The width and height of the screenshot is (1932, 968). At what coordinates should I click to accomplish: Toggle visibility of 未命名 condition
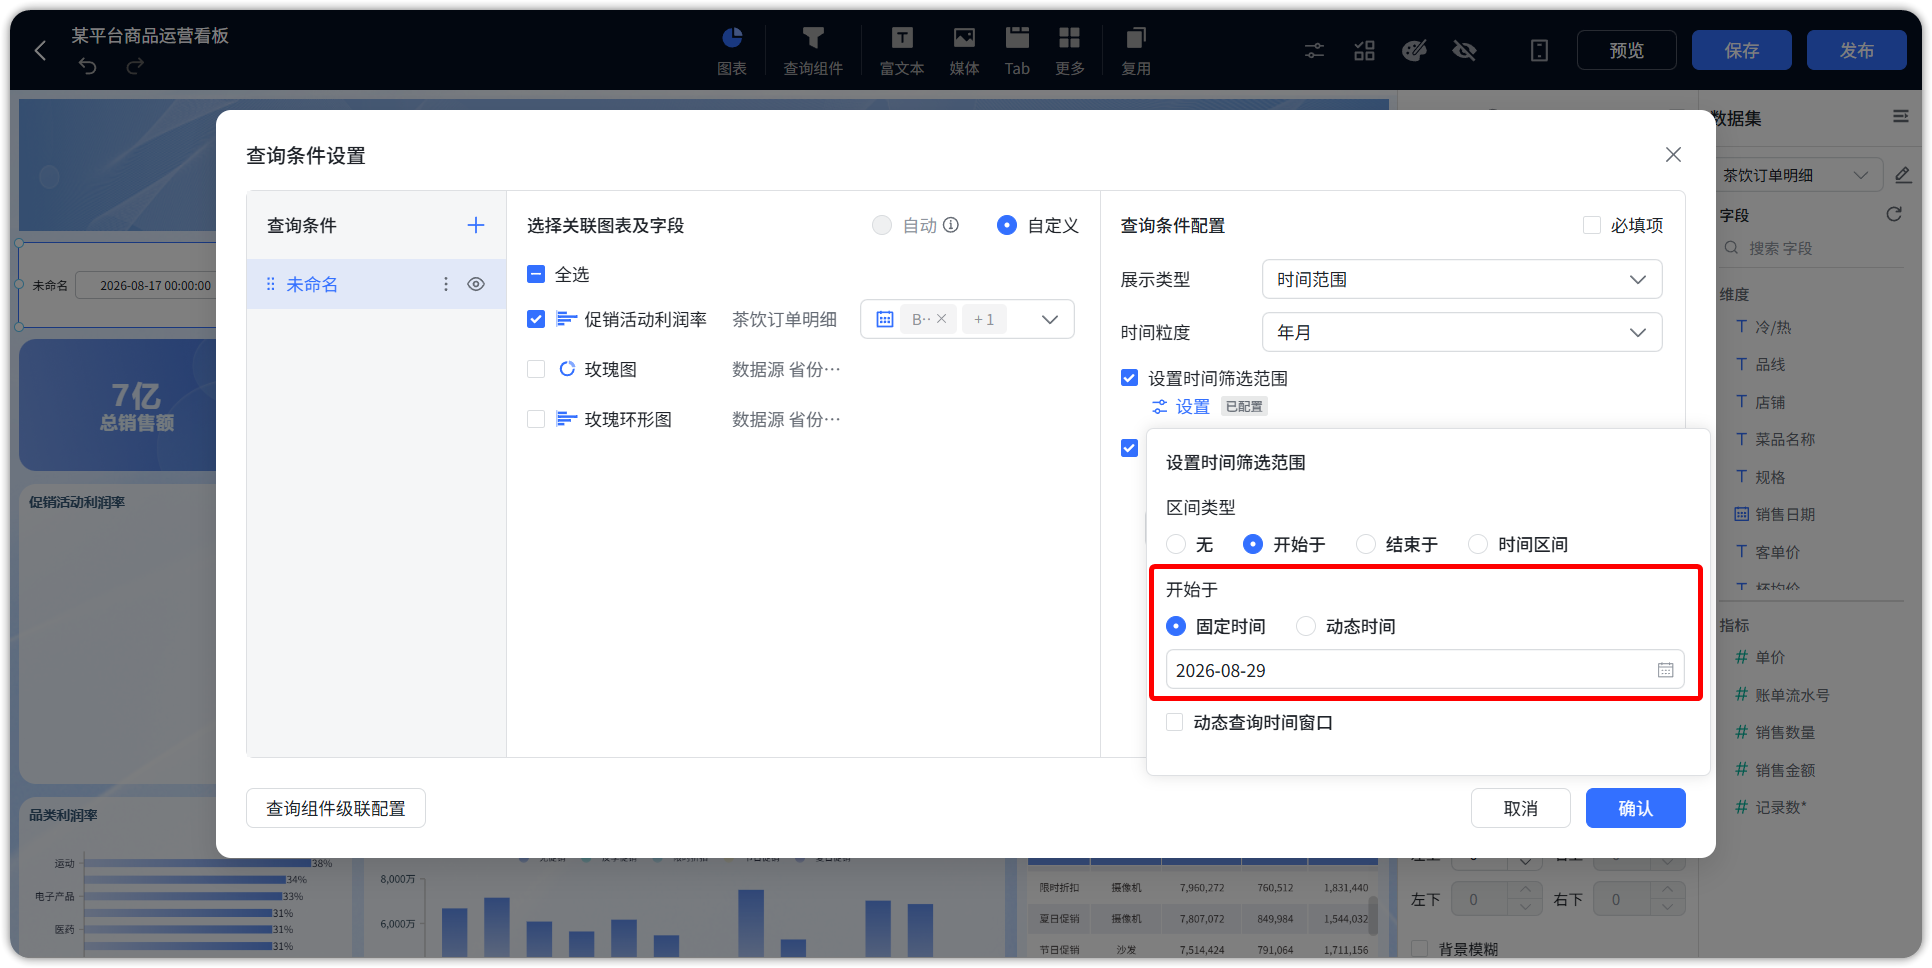pyautogui.click(x=476, y=284)
